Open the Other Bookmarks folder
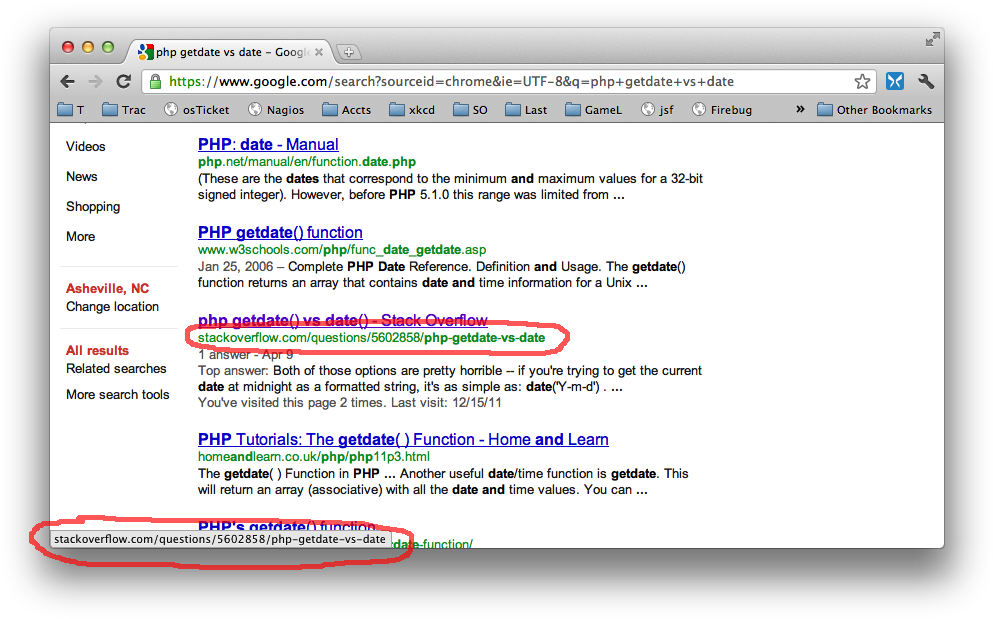Screen dimensions: 993x619 pyautogui.click(x=874, y=110)
